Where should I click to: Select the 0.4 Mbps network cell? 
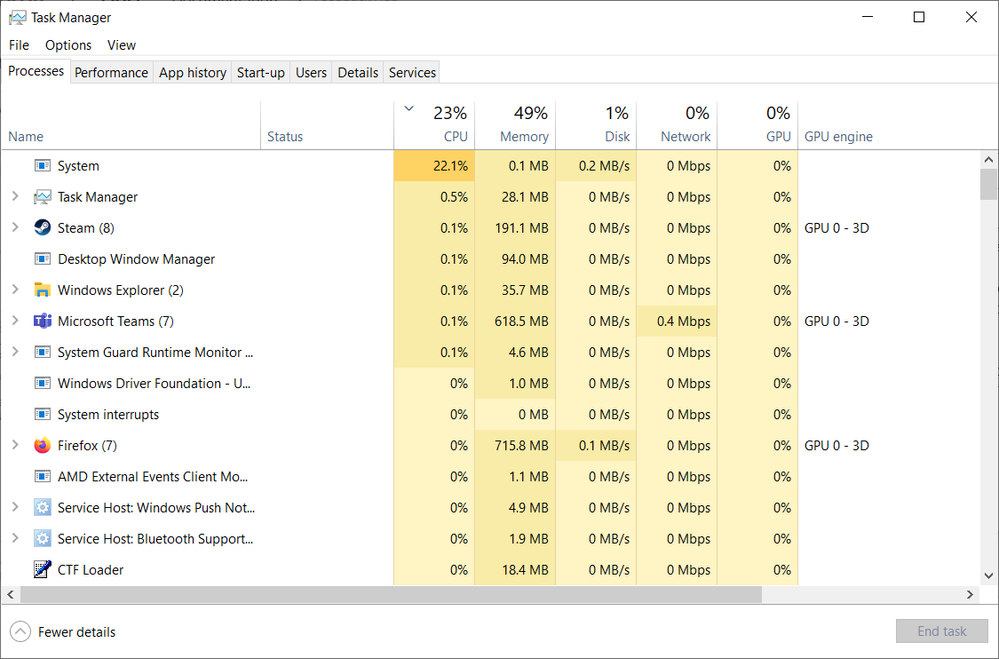677,321
